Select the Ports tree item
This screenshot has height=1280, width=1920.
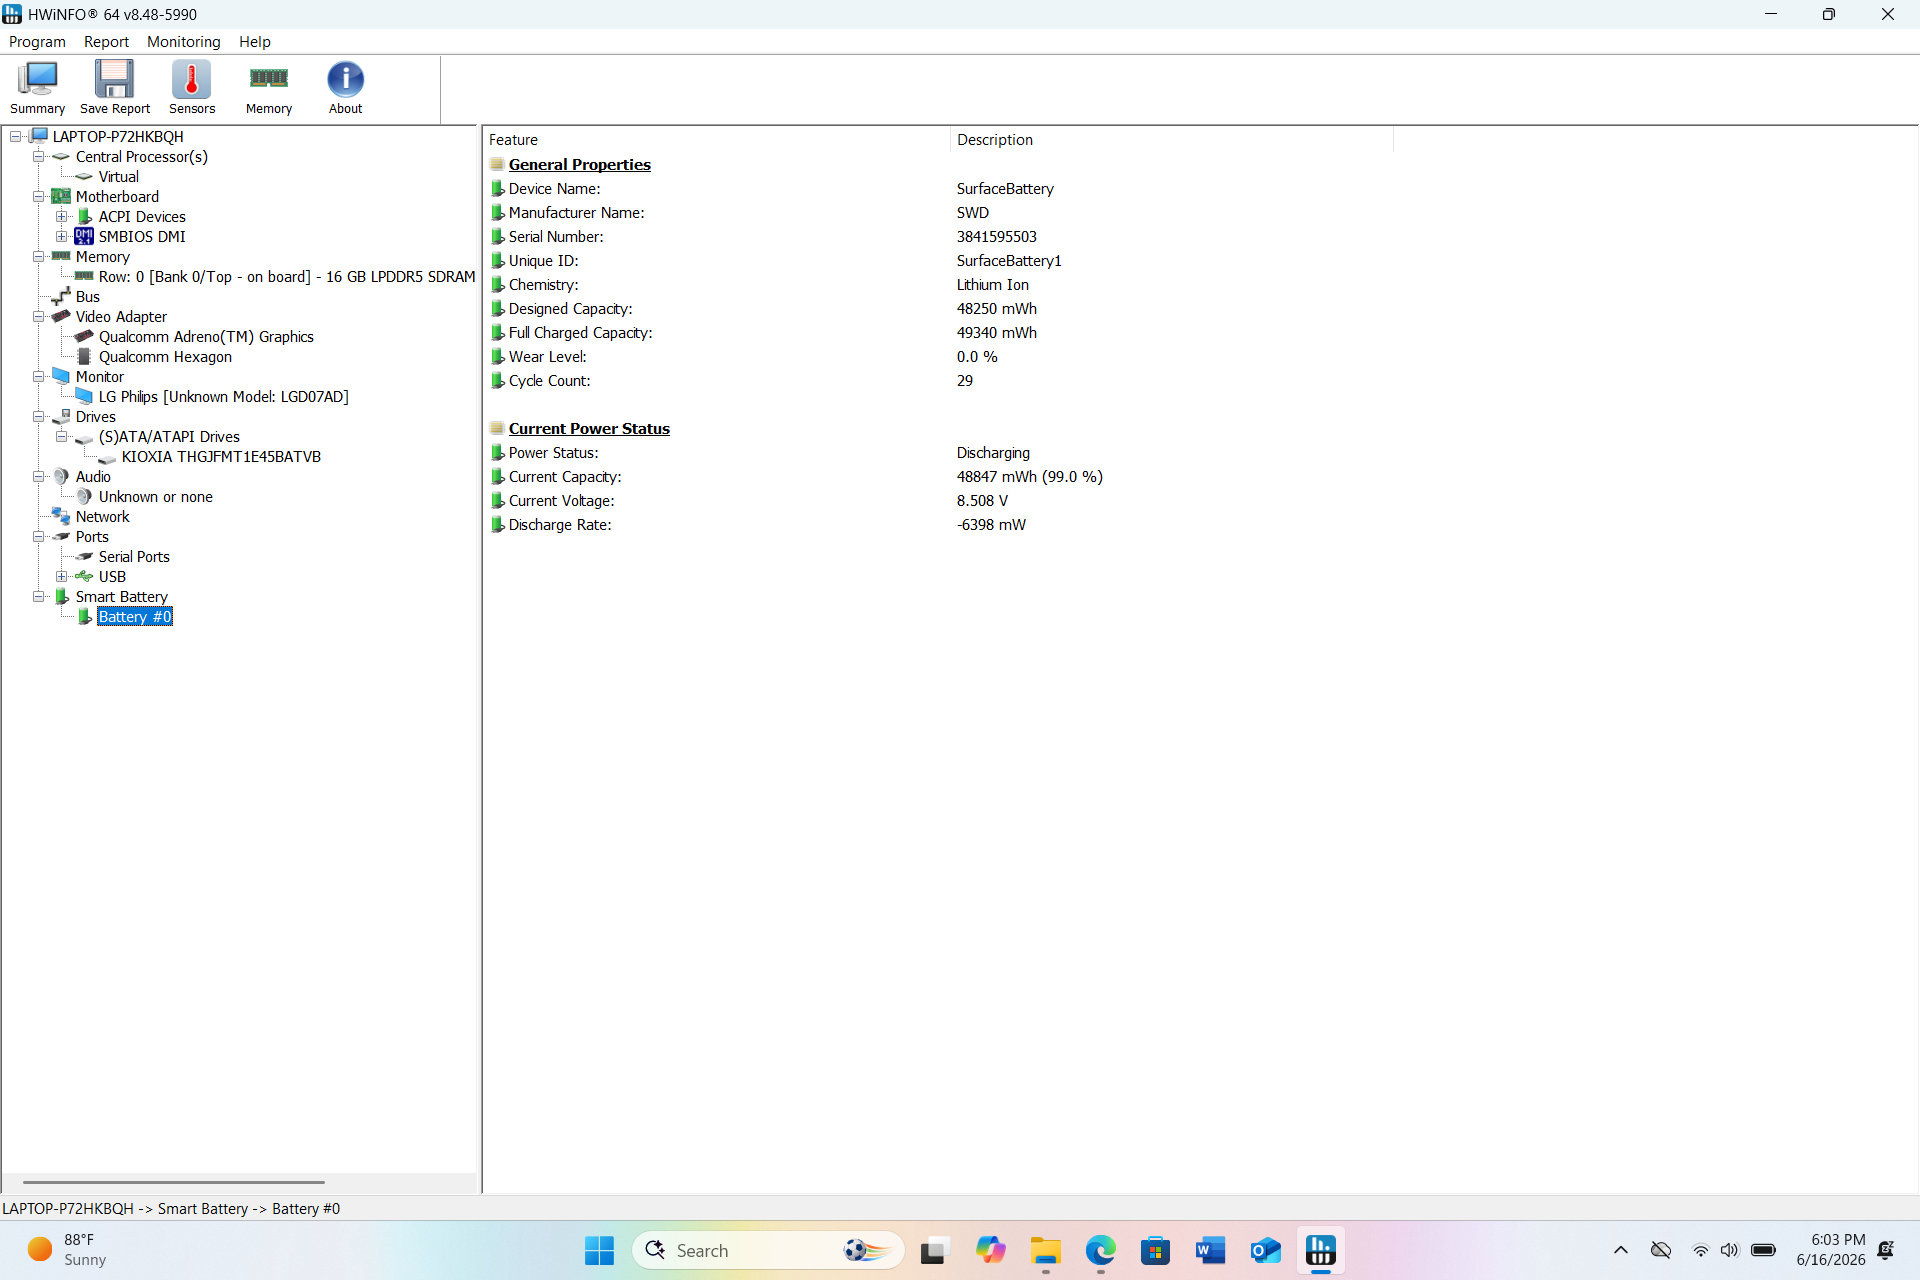92,537
